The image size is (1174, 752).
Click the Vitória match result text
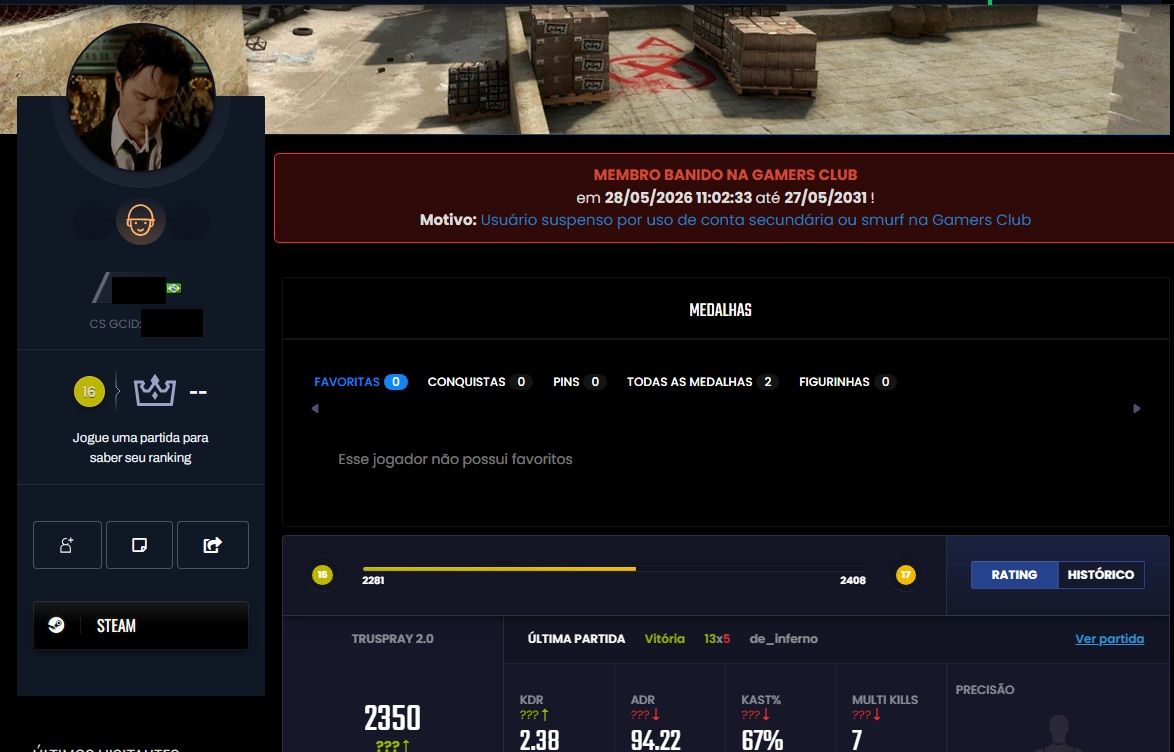tap(665, 639)
